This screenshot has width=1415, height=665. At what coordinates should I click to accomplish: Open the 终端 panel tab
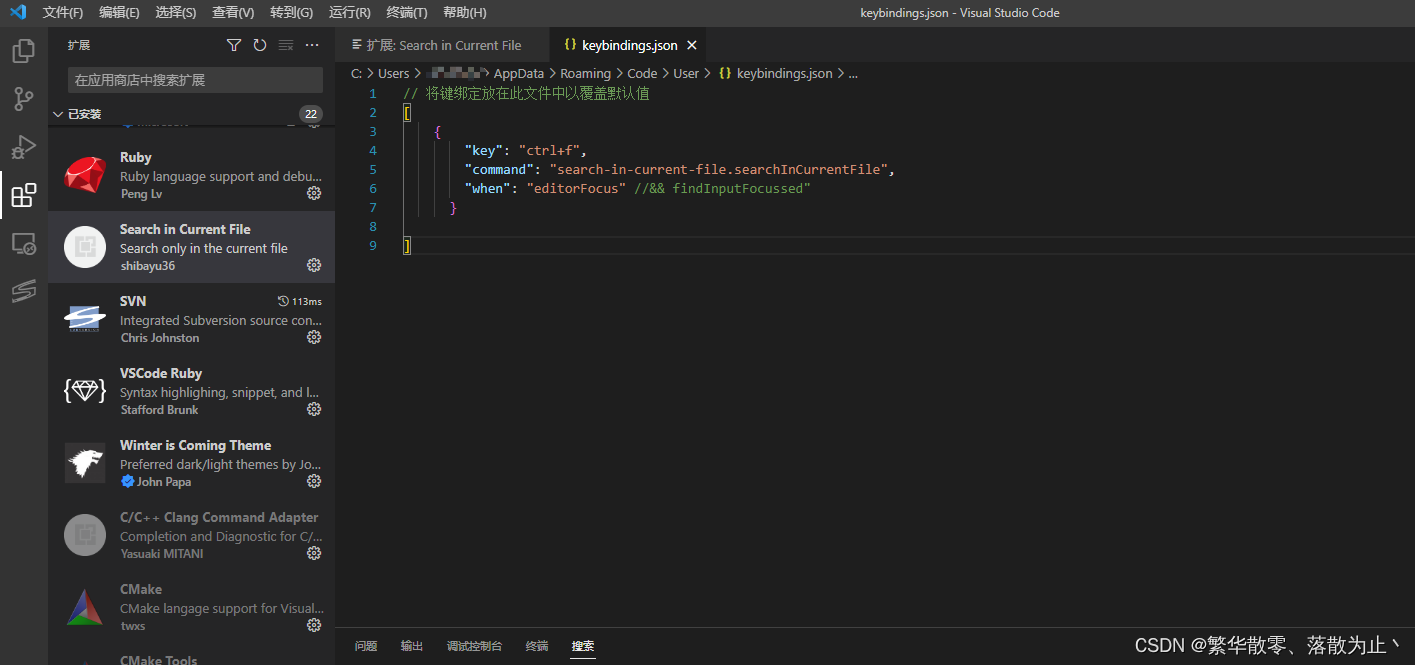pos(537,646)
